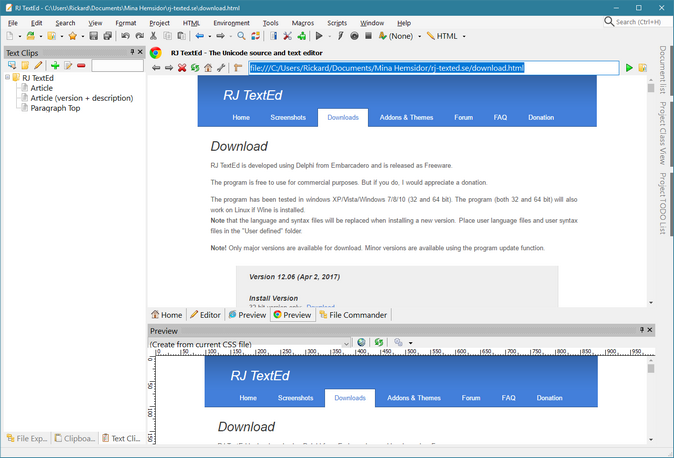Switch to the Home document tab
674x458 pixels.
coord(167,315)
